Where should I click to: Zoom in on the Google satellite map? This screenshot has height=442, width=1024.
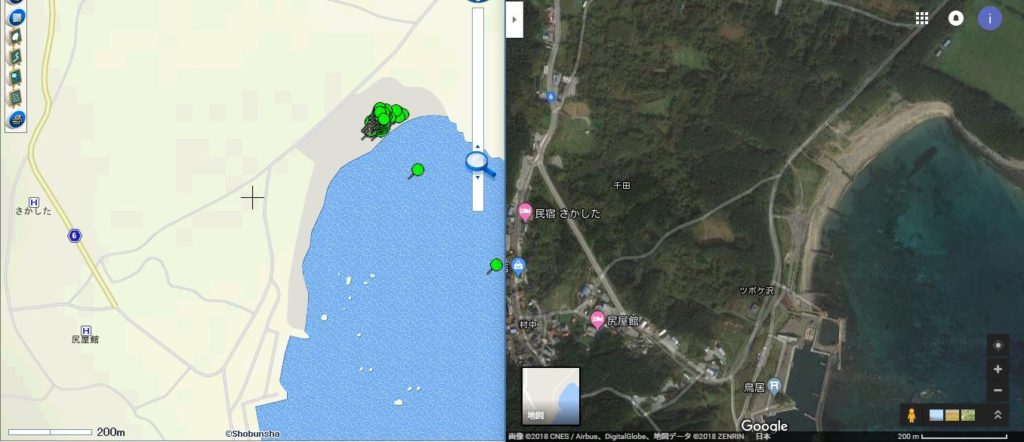[x=997, y=370]
